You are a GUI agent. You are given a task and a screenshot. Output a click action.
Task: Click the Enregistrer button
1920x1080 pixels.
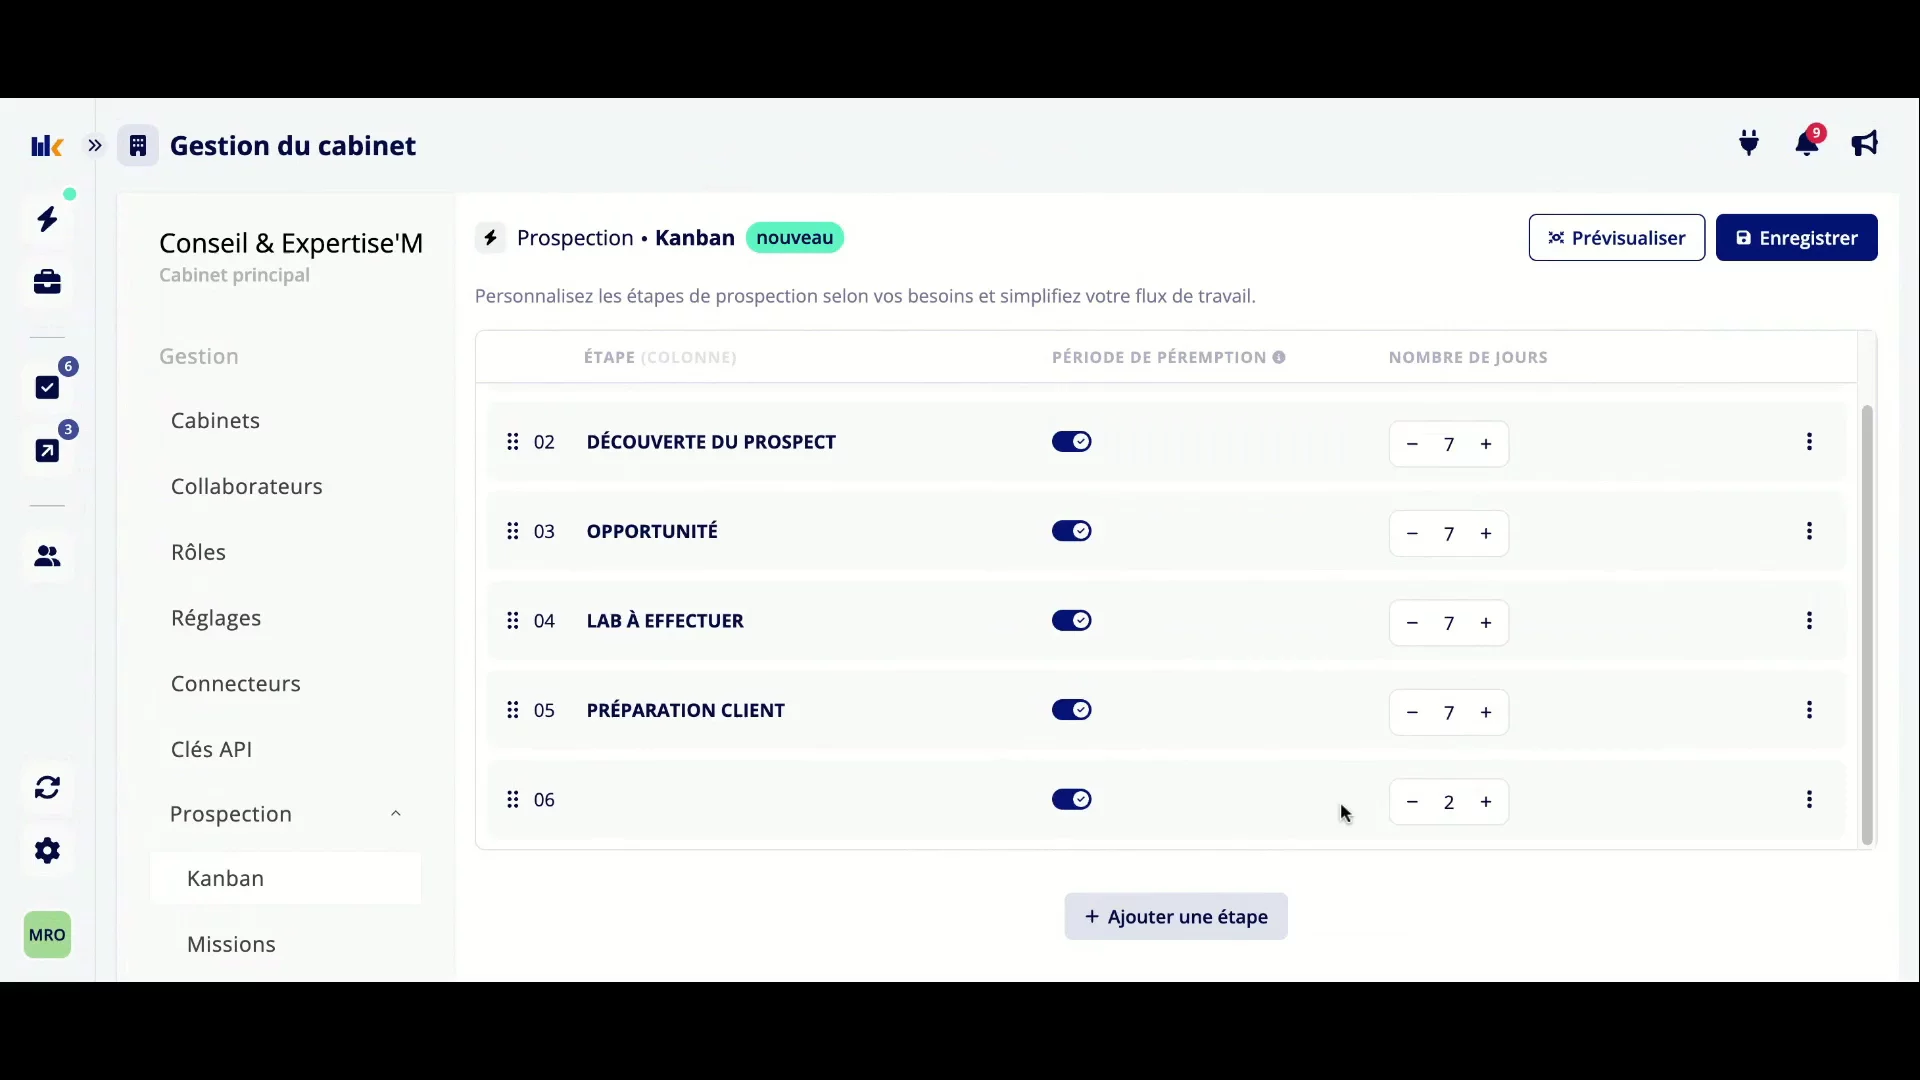point(1796,238)
